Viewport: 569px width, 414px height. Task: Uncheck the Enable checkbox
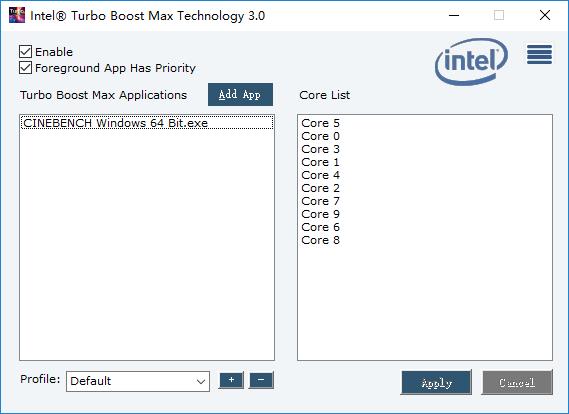pyautogui.click(x=25, y=52)
